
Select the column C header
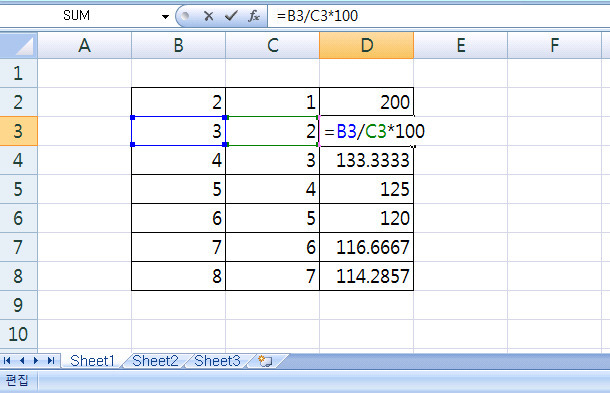273,46
